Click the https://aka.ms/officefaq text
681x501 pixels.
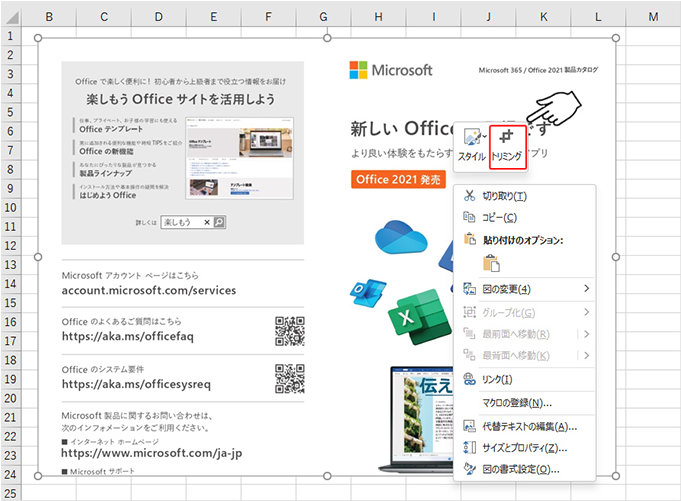pyautogui.click(x=128, y=336)
